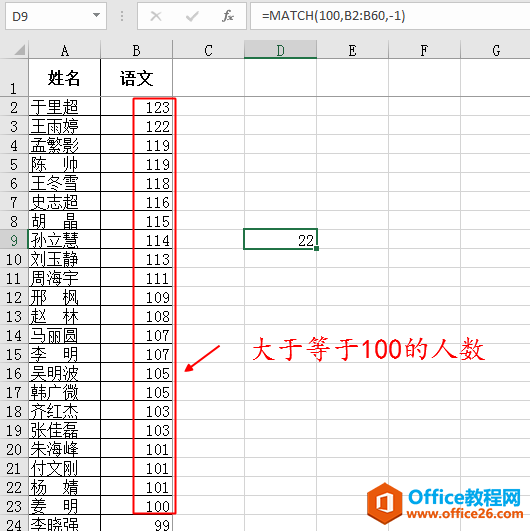Screen dimensions: 530x531
Task: Click score cell 113
Action: click(x=136, y=259)
